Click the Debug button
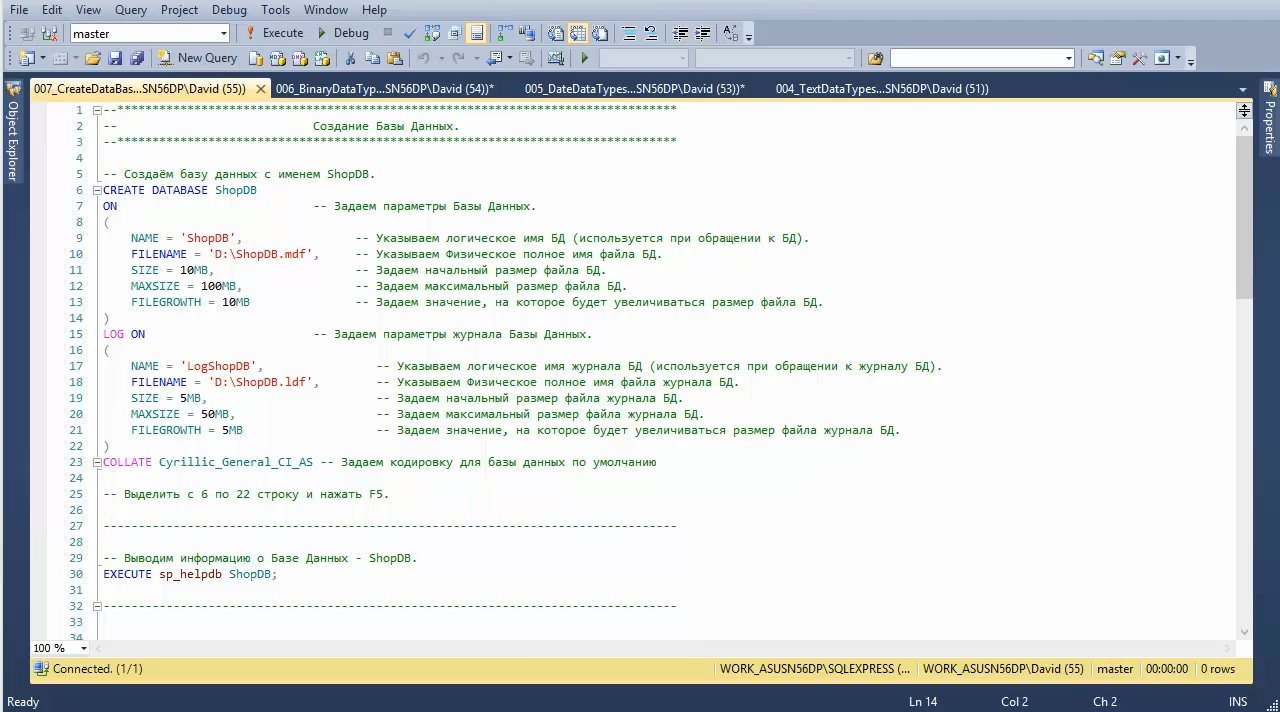This screenshot has width=1280, height=712. (342, 33)
